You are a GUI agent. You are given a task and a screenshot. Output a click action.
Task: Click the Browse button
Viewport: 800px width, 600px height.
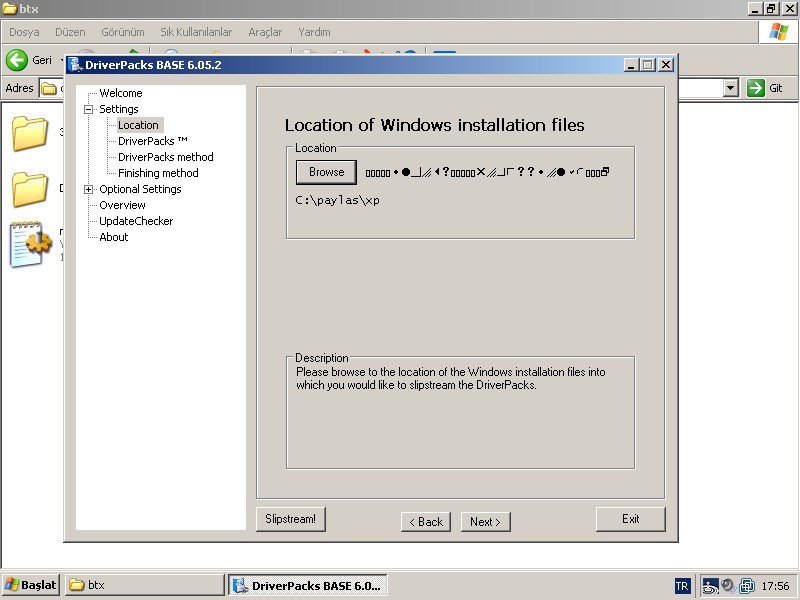[326, 172]
